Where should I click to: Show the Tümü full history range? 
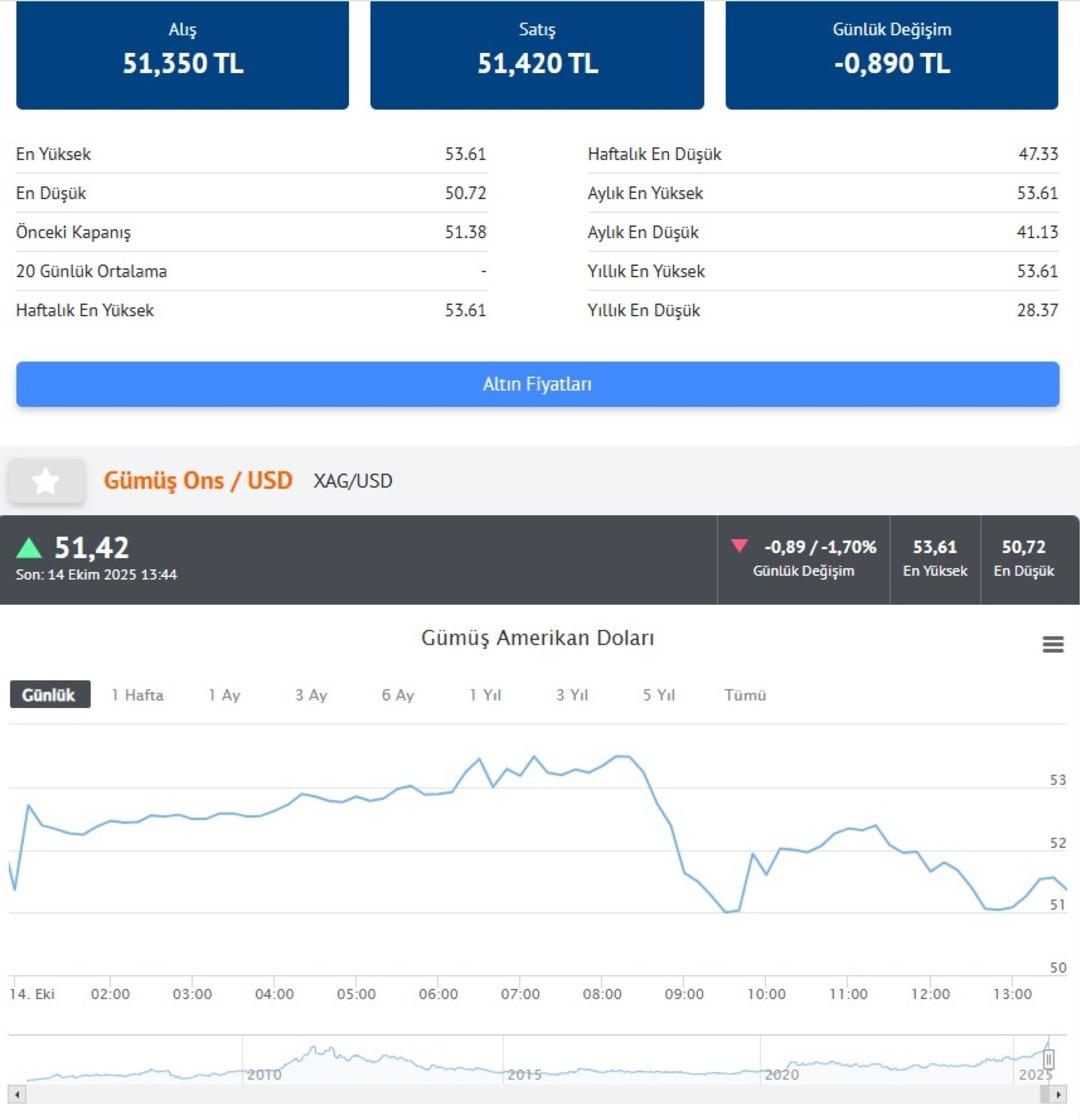click(x=745, y=695)
